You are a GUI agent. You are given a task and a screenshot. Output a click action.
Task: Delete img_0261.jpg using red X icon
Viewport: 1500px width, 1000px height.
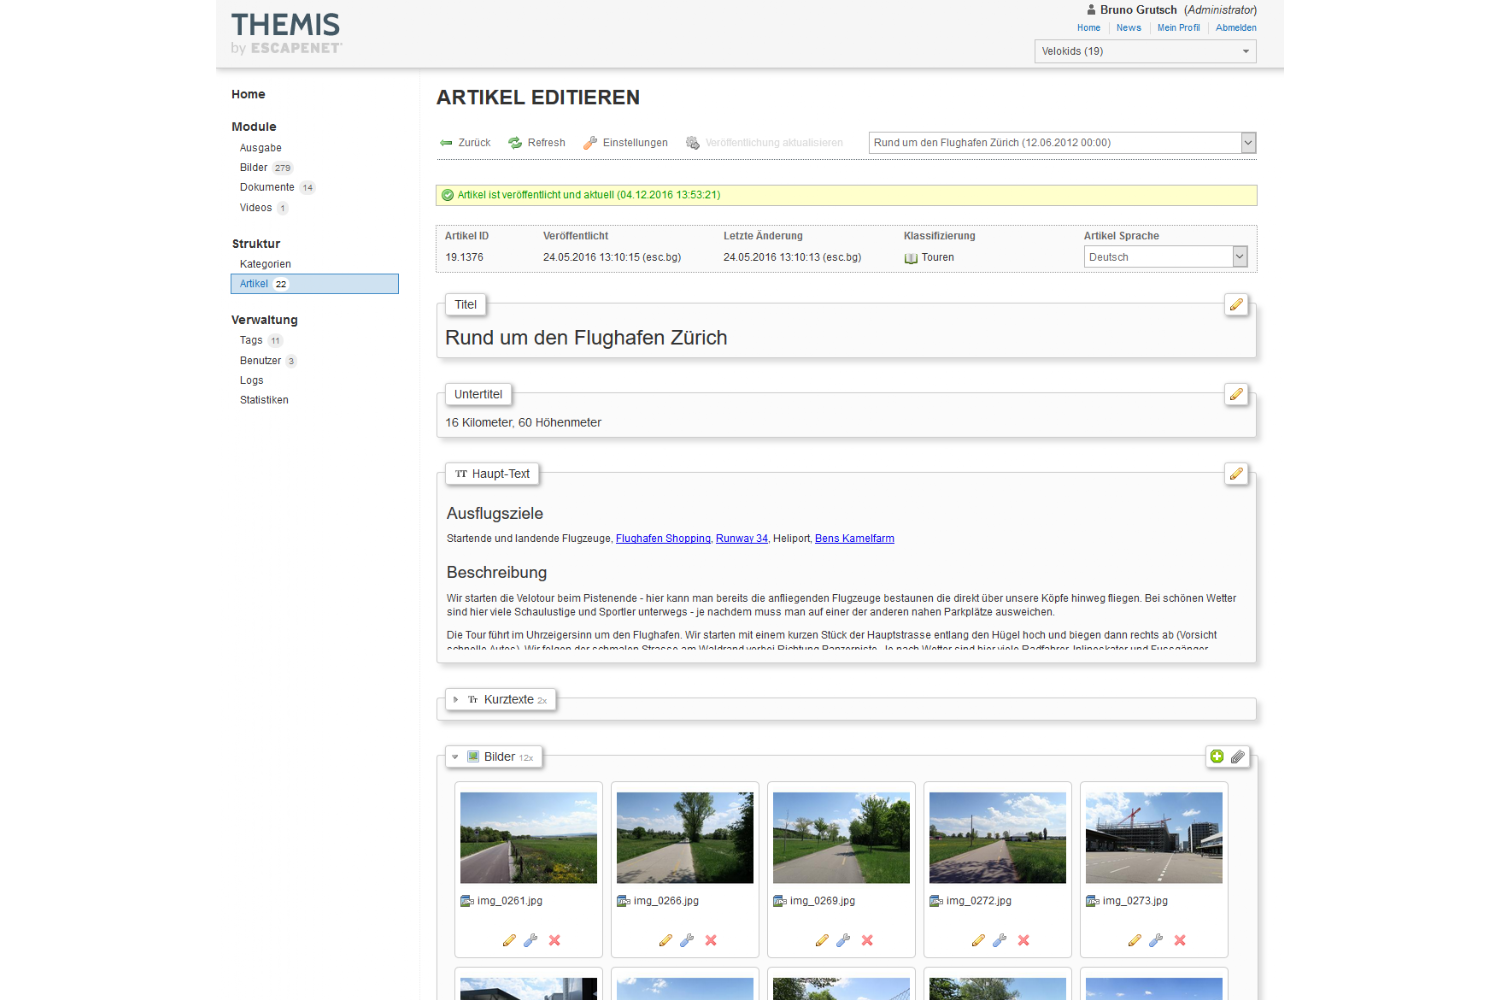pyautogui.click(x=554, y=940)
